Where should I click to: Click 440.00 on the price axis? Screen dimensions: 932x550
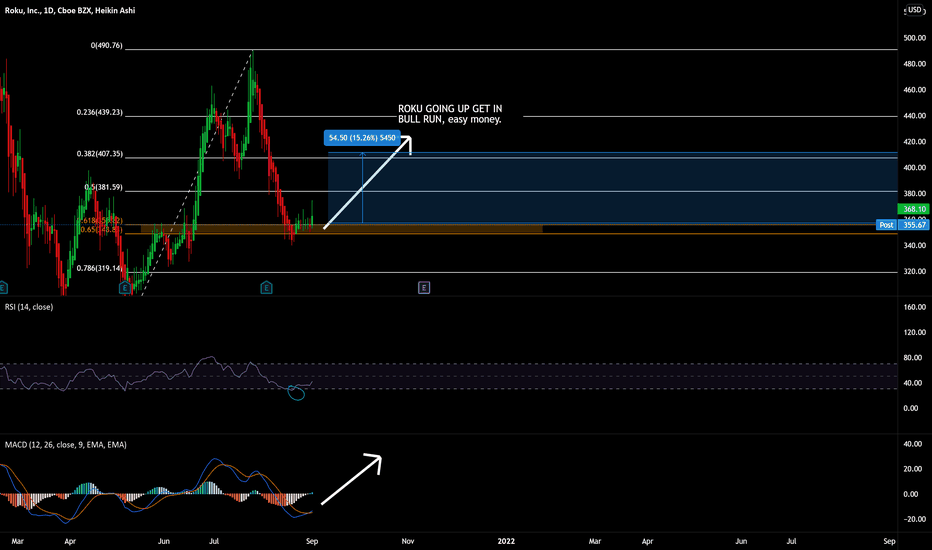[x=915, y=116]
